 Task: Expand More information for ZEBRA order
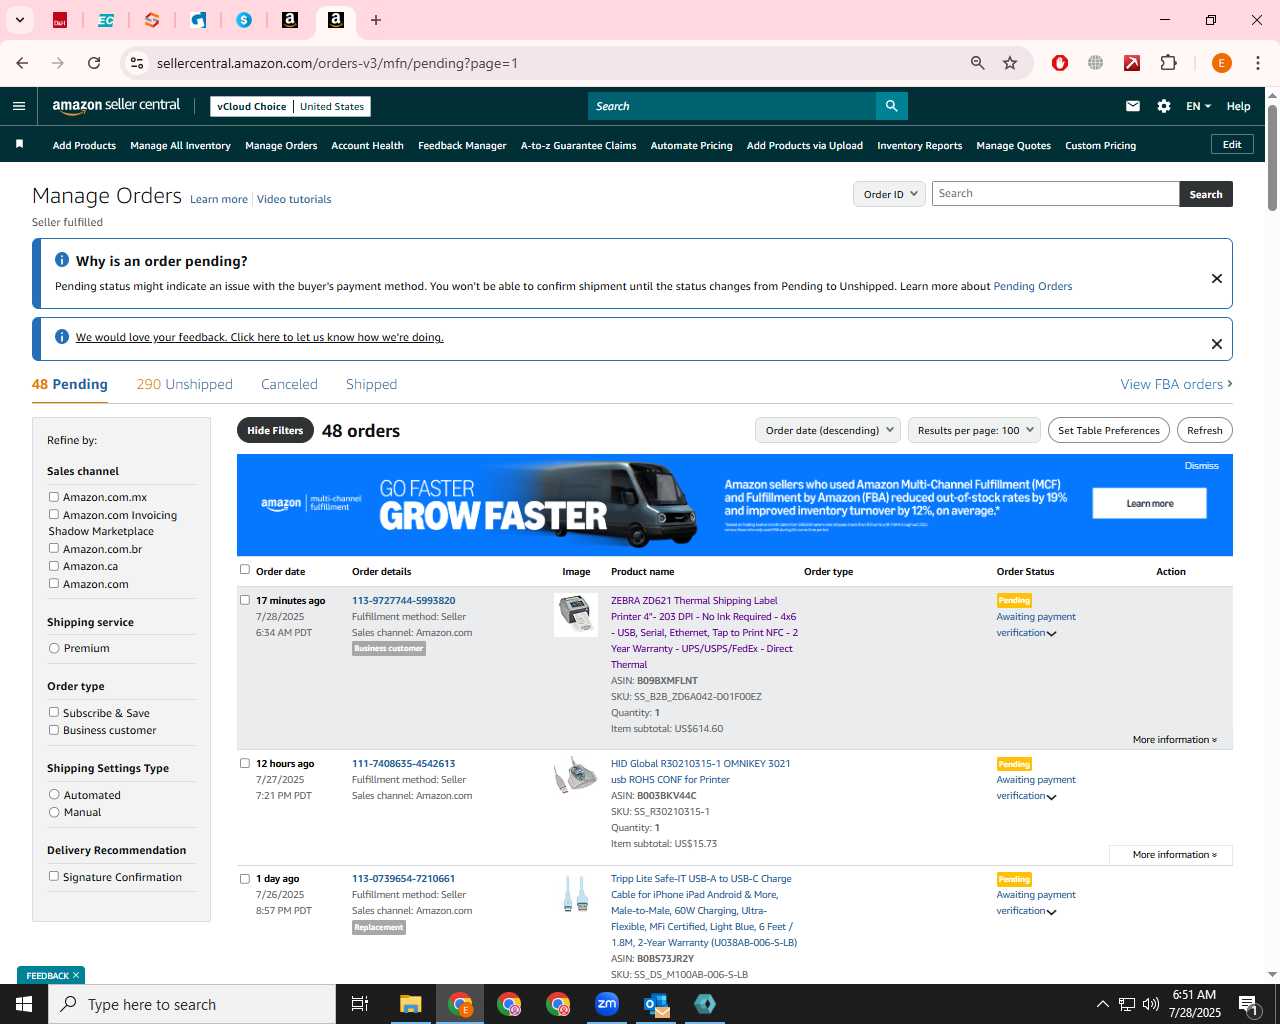(1175, 740)
